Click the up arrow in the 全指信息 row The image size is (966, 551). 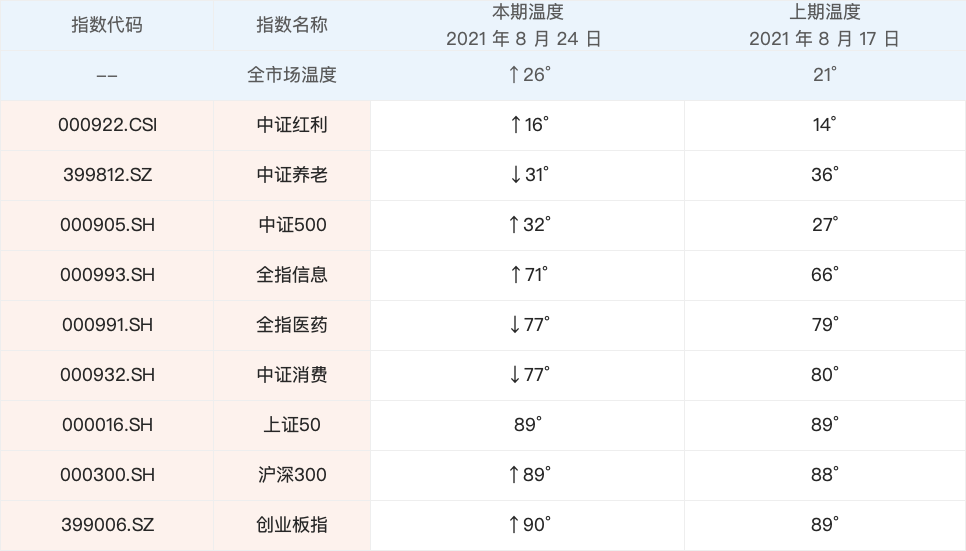tap(515, 275)
